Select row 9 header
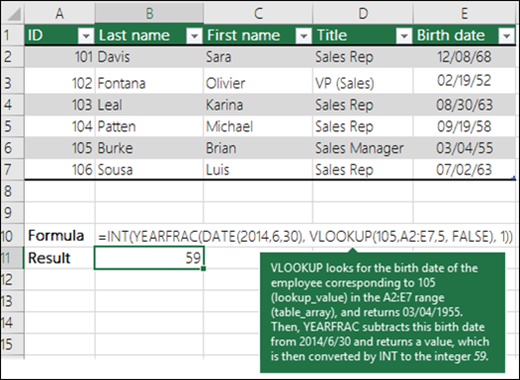The width and height of the screenshot is (520, 380). pyautogui.click(x=12, y=213)
